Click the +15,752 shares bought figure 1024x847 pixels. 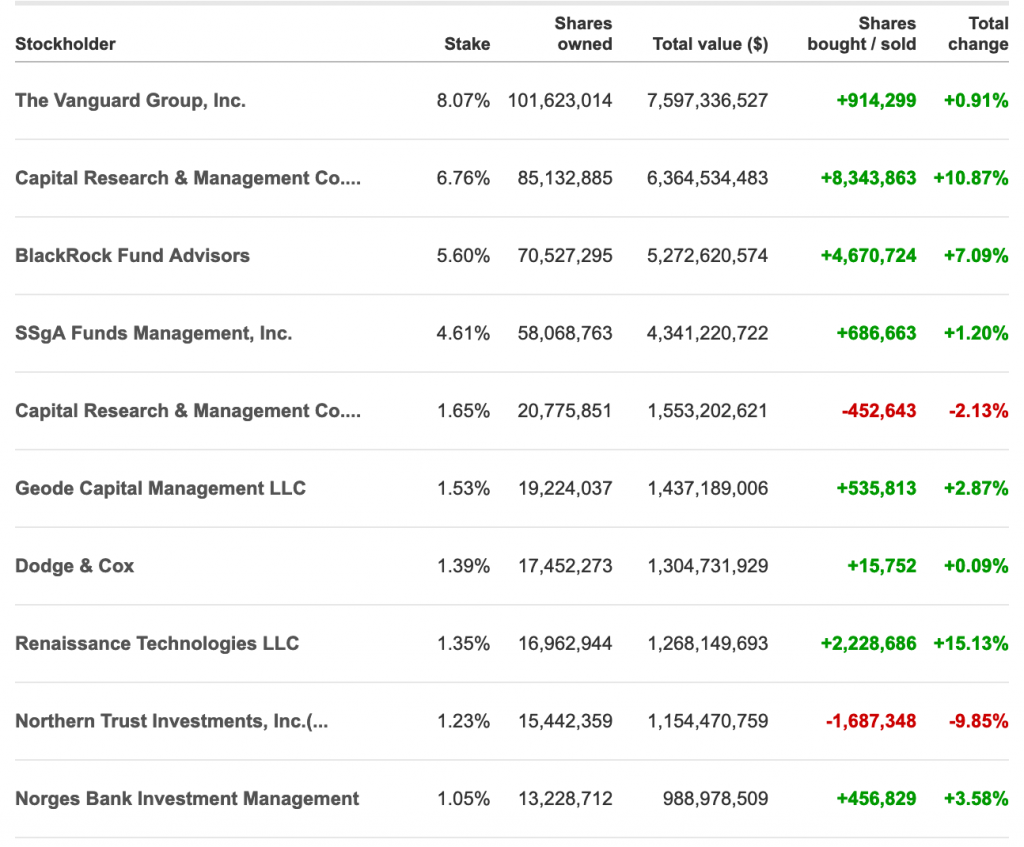click(x=882, y=566)
